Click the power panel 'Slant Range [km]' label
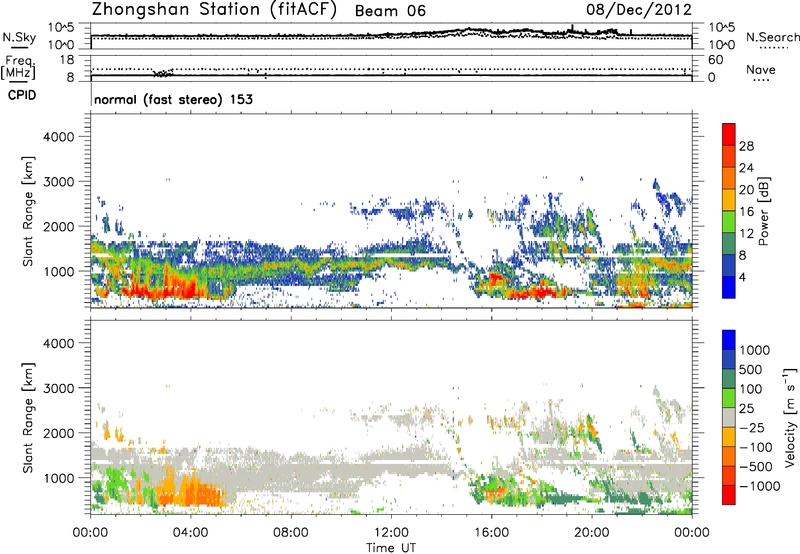Viewport: 800px width, 554px height. (x=28, y=211)
